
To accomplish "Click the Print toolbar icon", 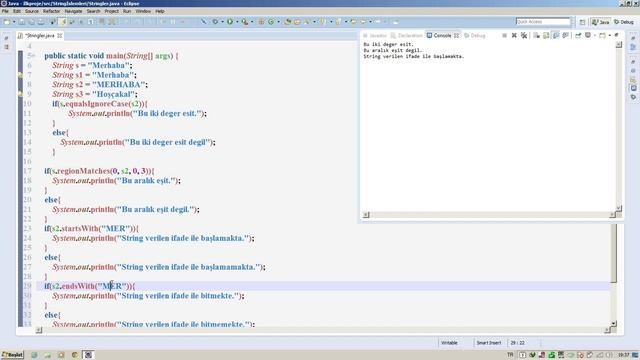I will pyautogui.click(x=41, y=22).
